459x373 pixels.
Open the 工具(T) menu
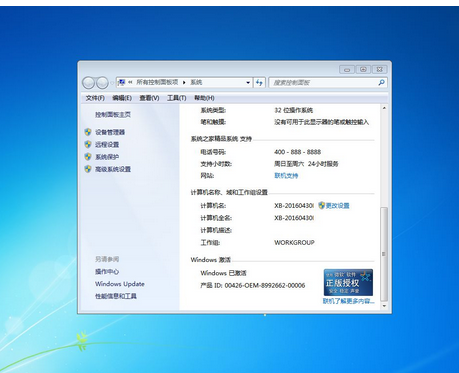pos(177,98)
